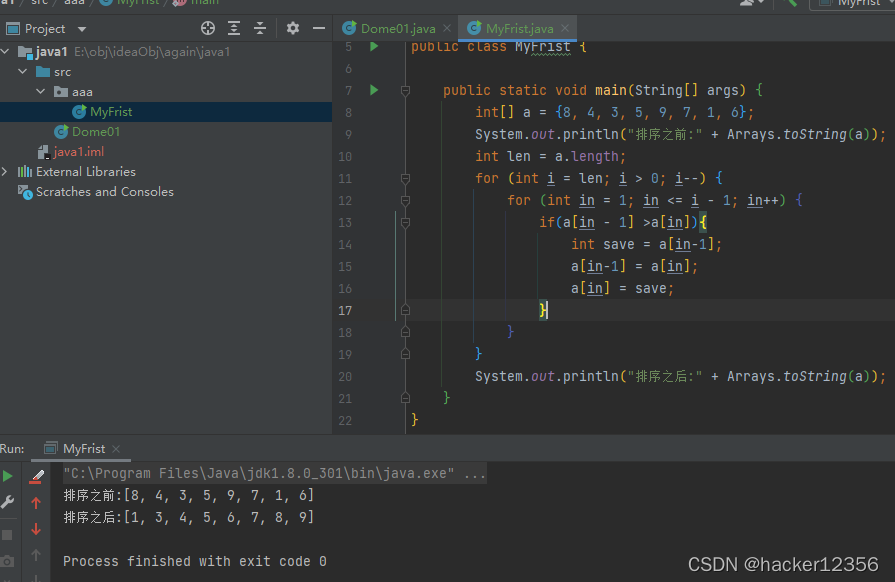Click MyFrist class name in declaration line
Viewport: 895px width, 582px height.
[x=543, y=47]
